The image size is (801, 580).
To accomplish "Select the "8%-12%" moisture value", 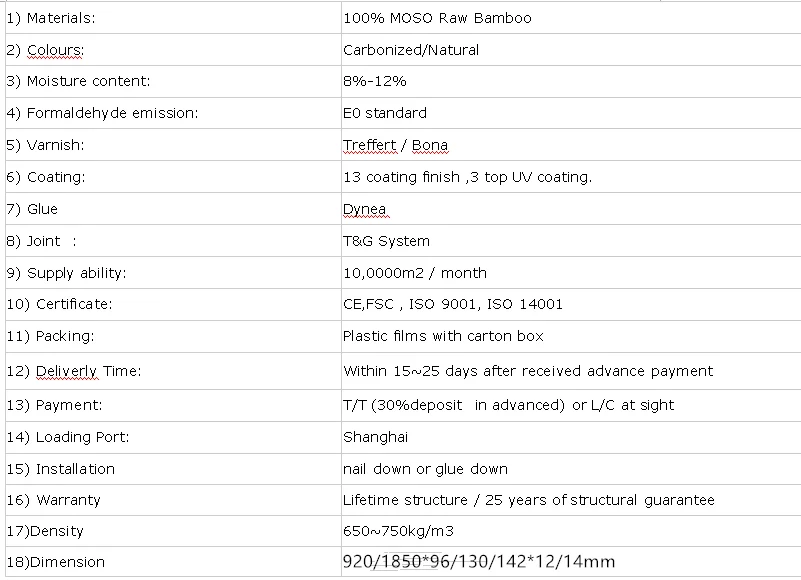I will pos(374,81).
